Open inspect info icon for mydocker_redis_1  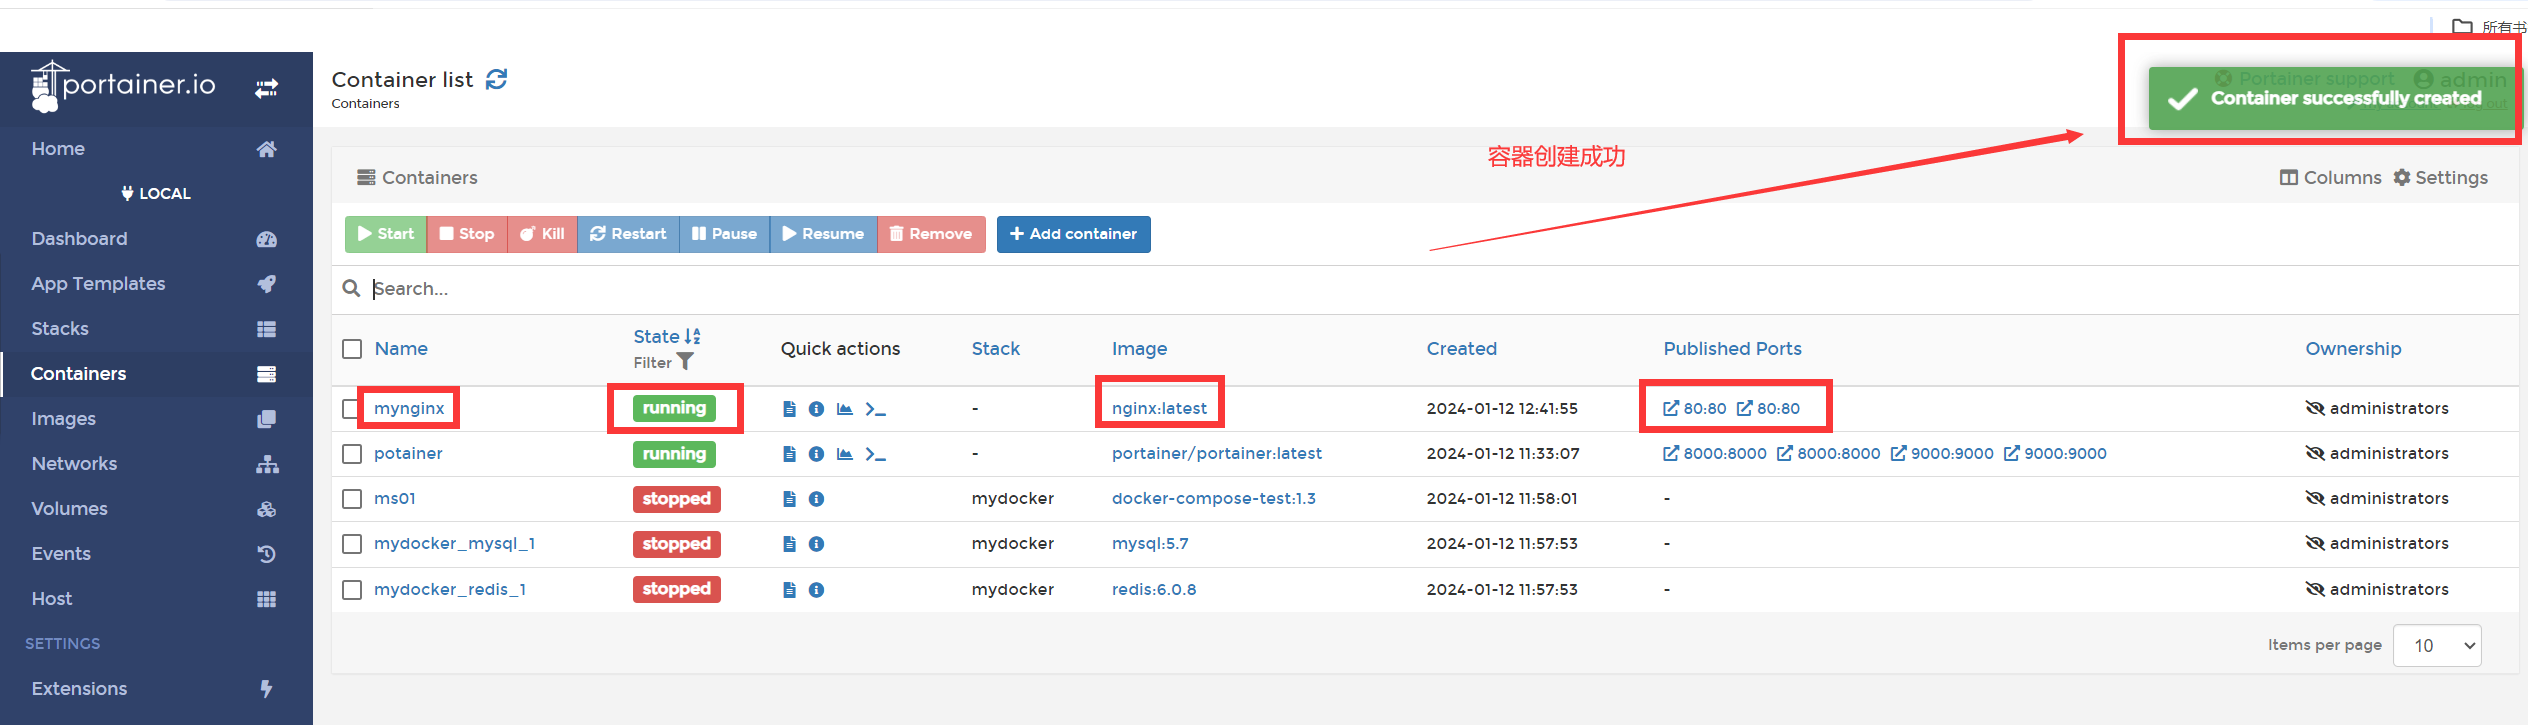click(x=816, y=590)
